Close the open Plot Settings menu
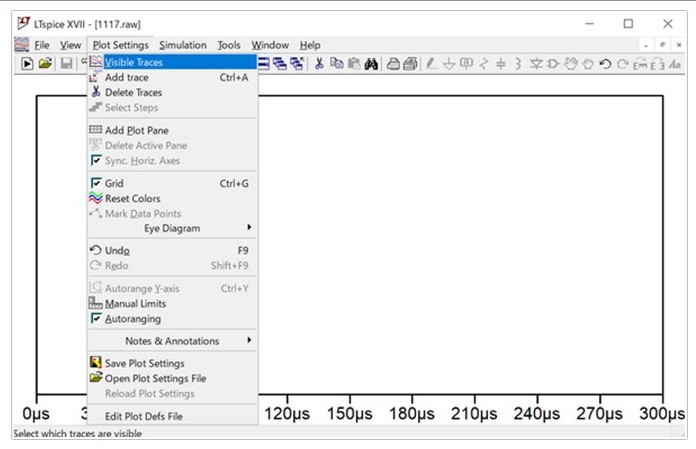 coord(120,45)
